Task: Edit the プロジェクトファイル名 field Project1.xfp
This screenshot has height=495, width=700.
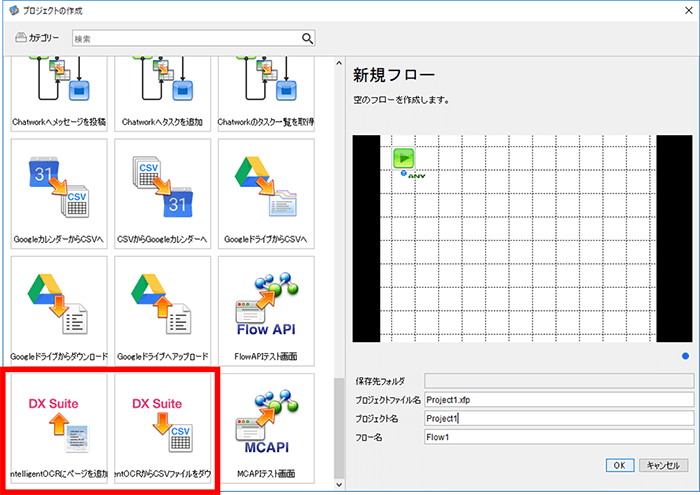Action: pos(559,399)
